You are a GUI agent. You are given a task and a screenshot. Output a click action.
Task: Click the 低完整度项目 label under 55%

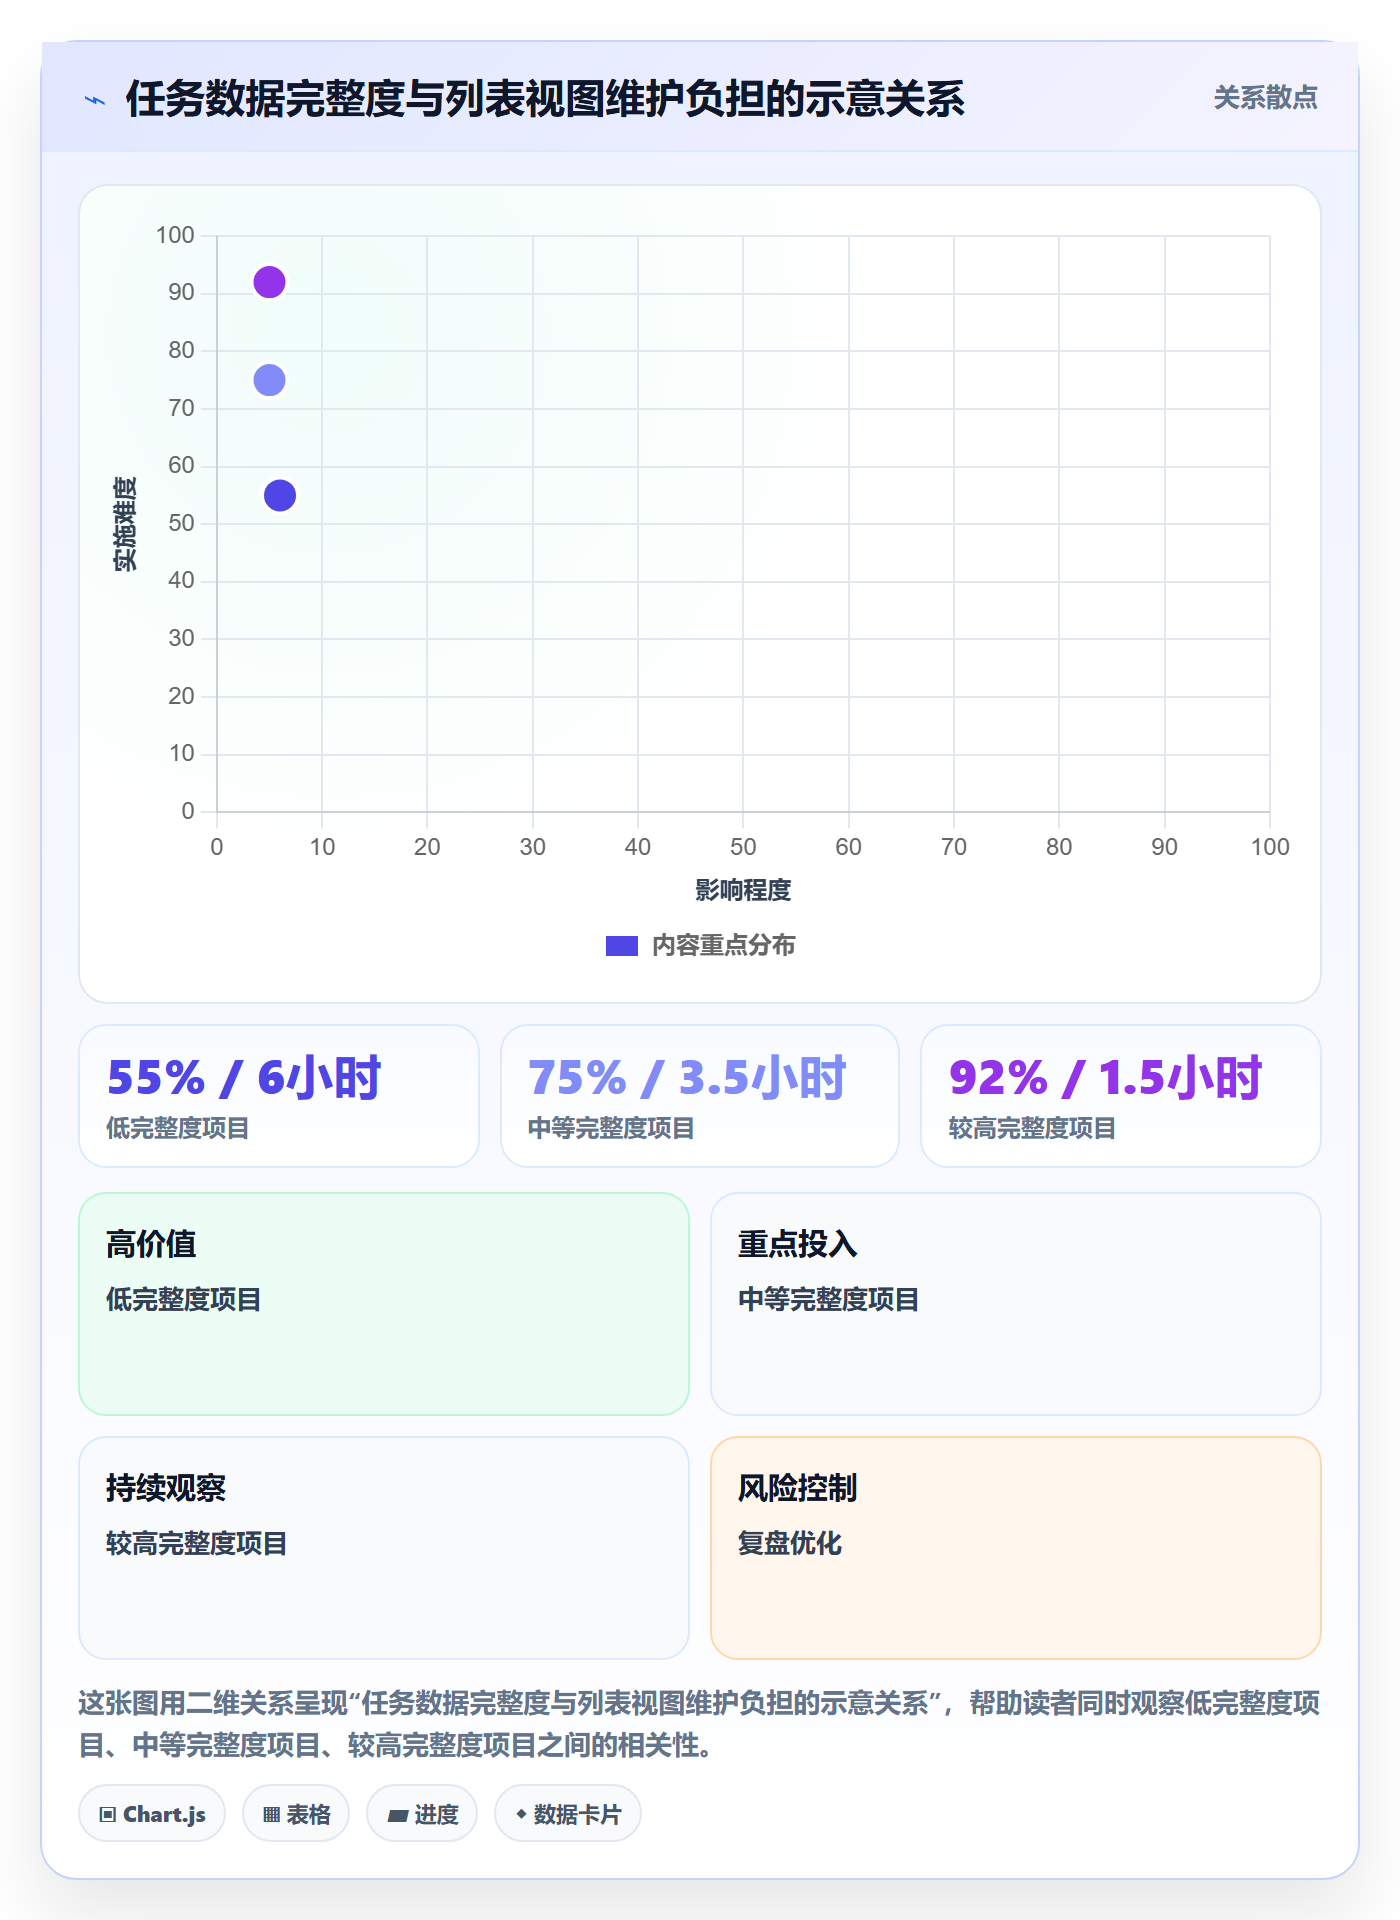178,1129
